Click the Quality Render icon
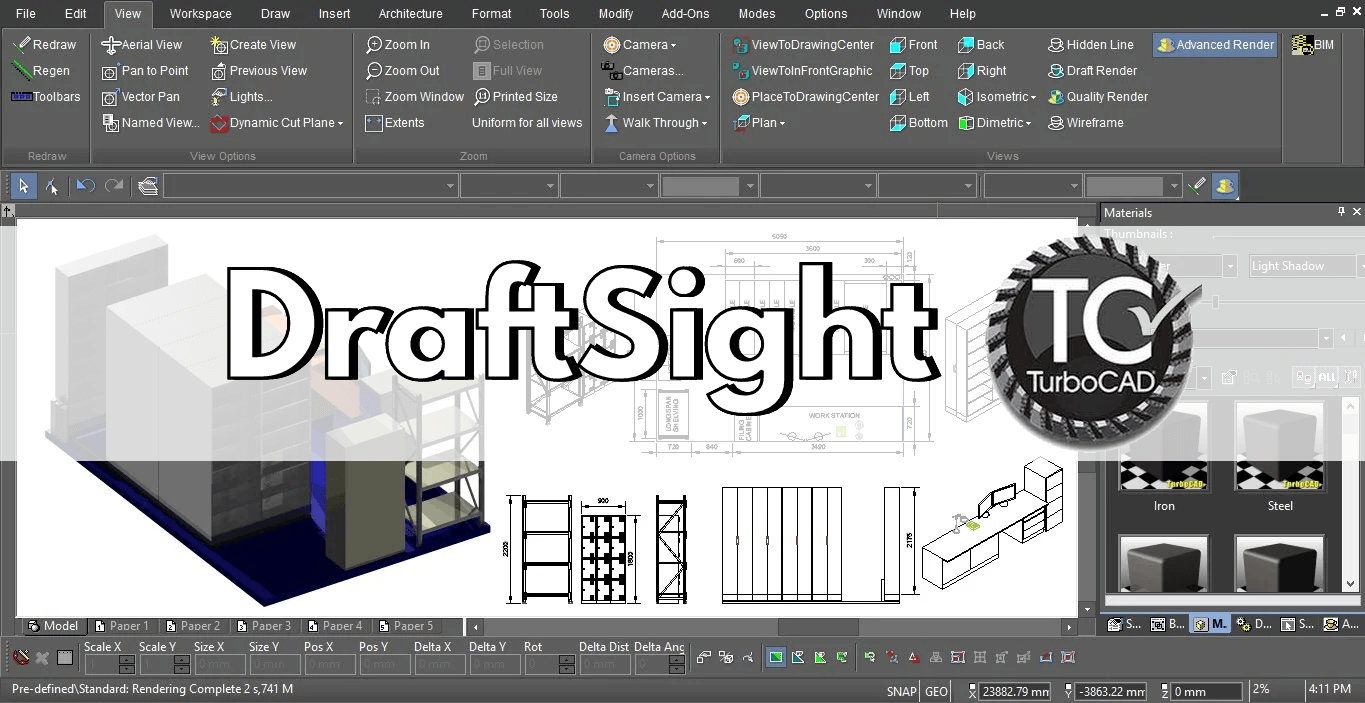 [1056, 97]
